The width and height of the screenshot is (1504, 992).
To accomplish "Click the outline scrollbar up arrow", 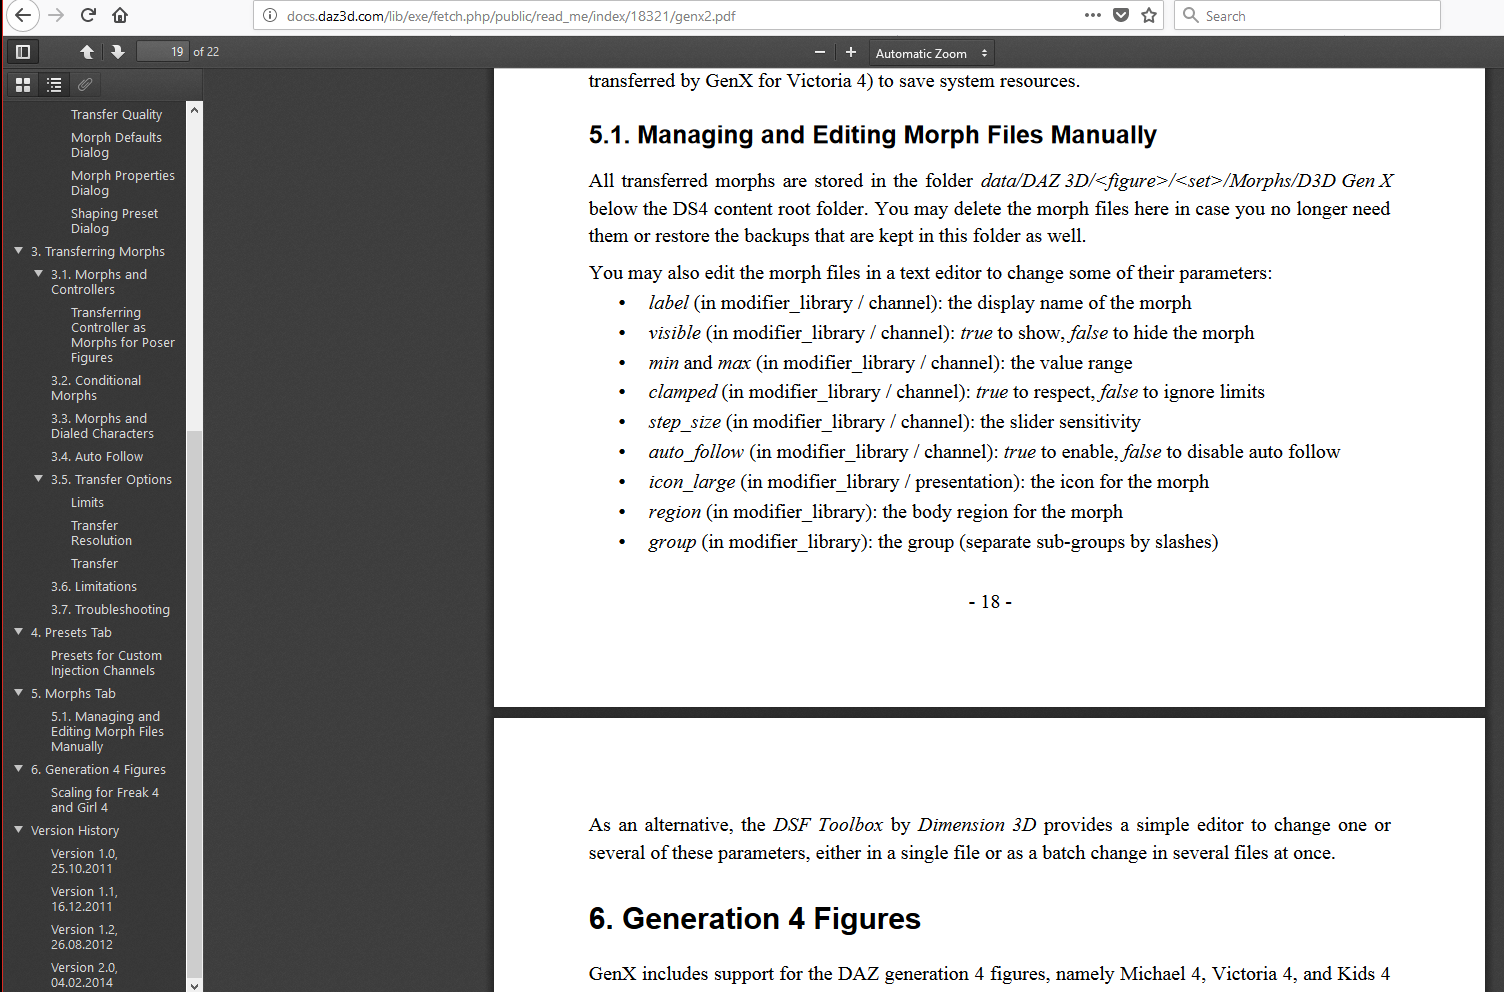I will pos(194,109).
